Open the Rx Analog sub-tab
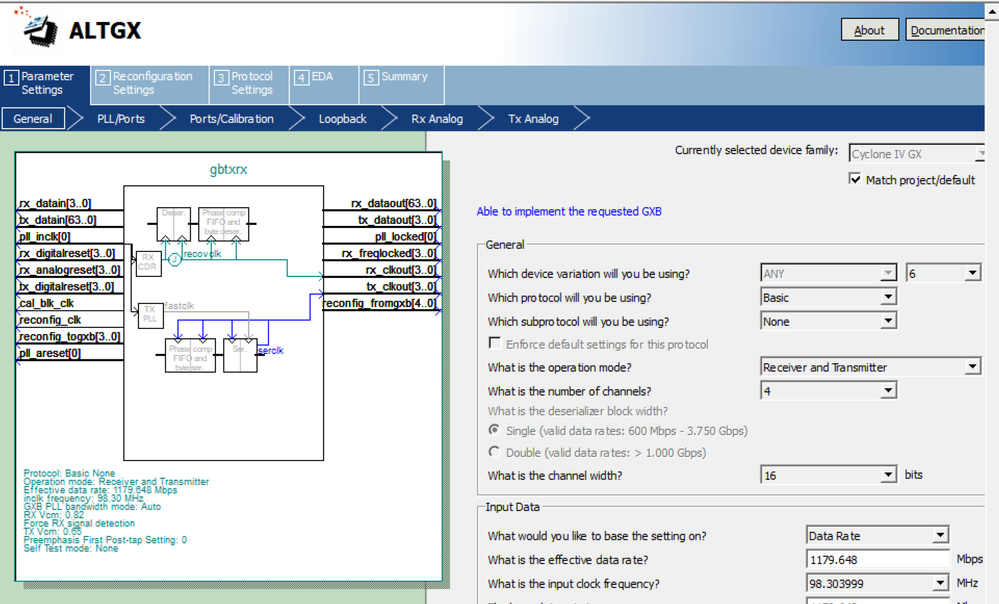 point(437,119)
